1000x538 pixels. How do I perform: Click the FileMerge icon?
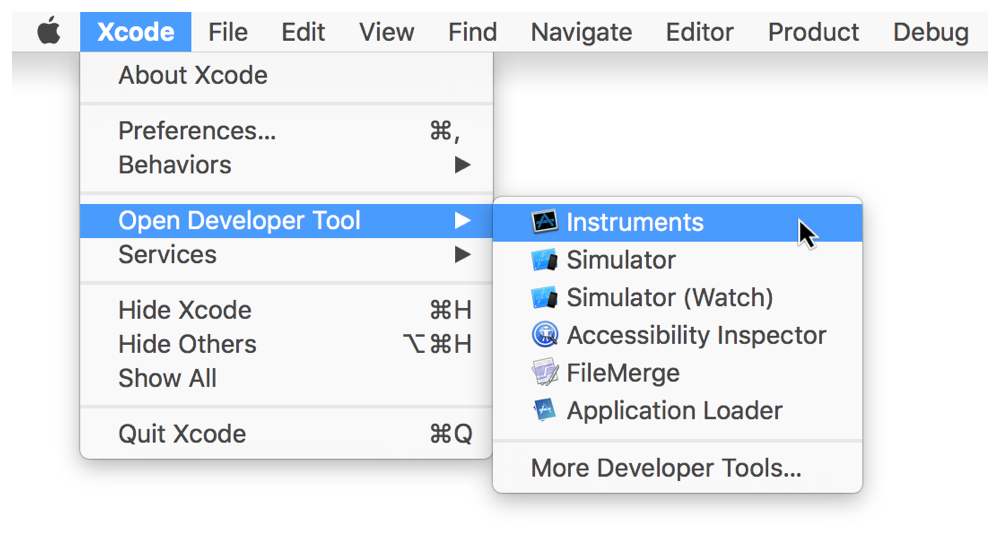click(544, 373)
